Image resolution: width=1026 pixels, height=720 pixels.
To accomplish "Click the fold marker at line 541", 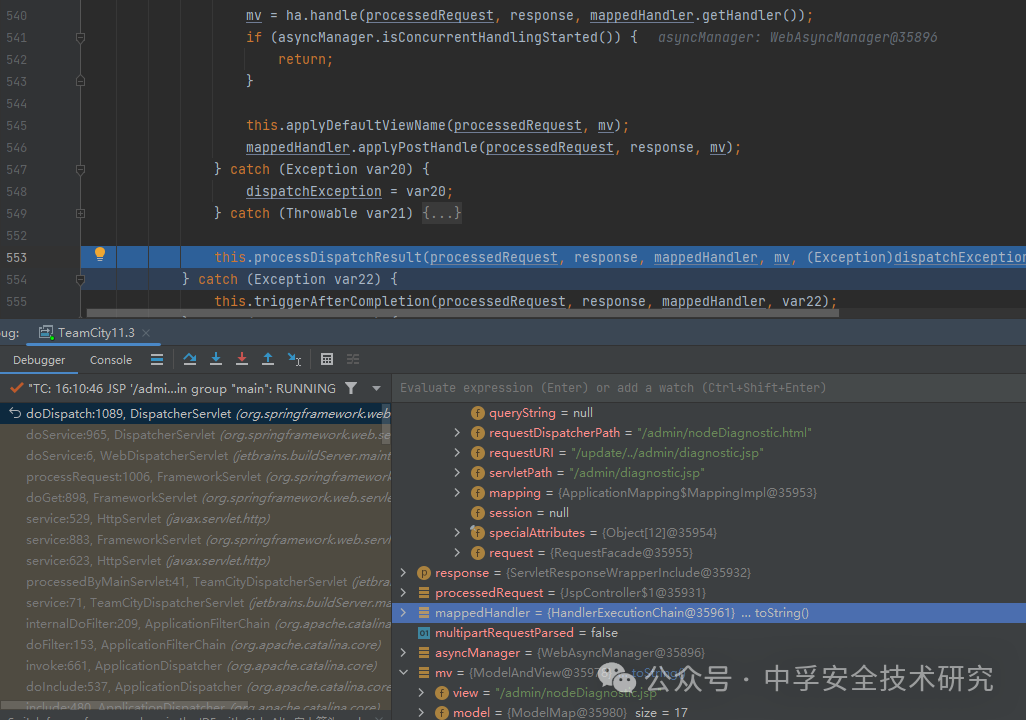I will point(80,37).
